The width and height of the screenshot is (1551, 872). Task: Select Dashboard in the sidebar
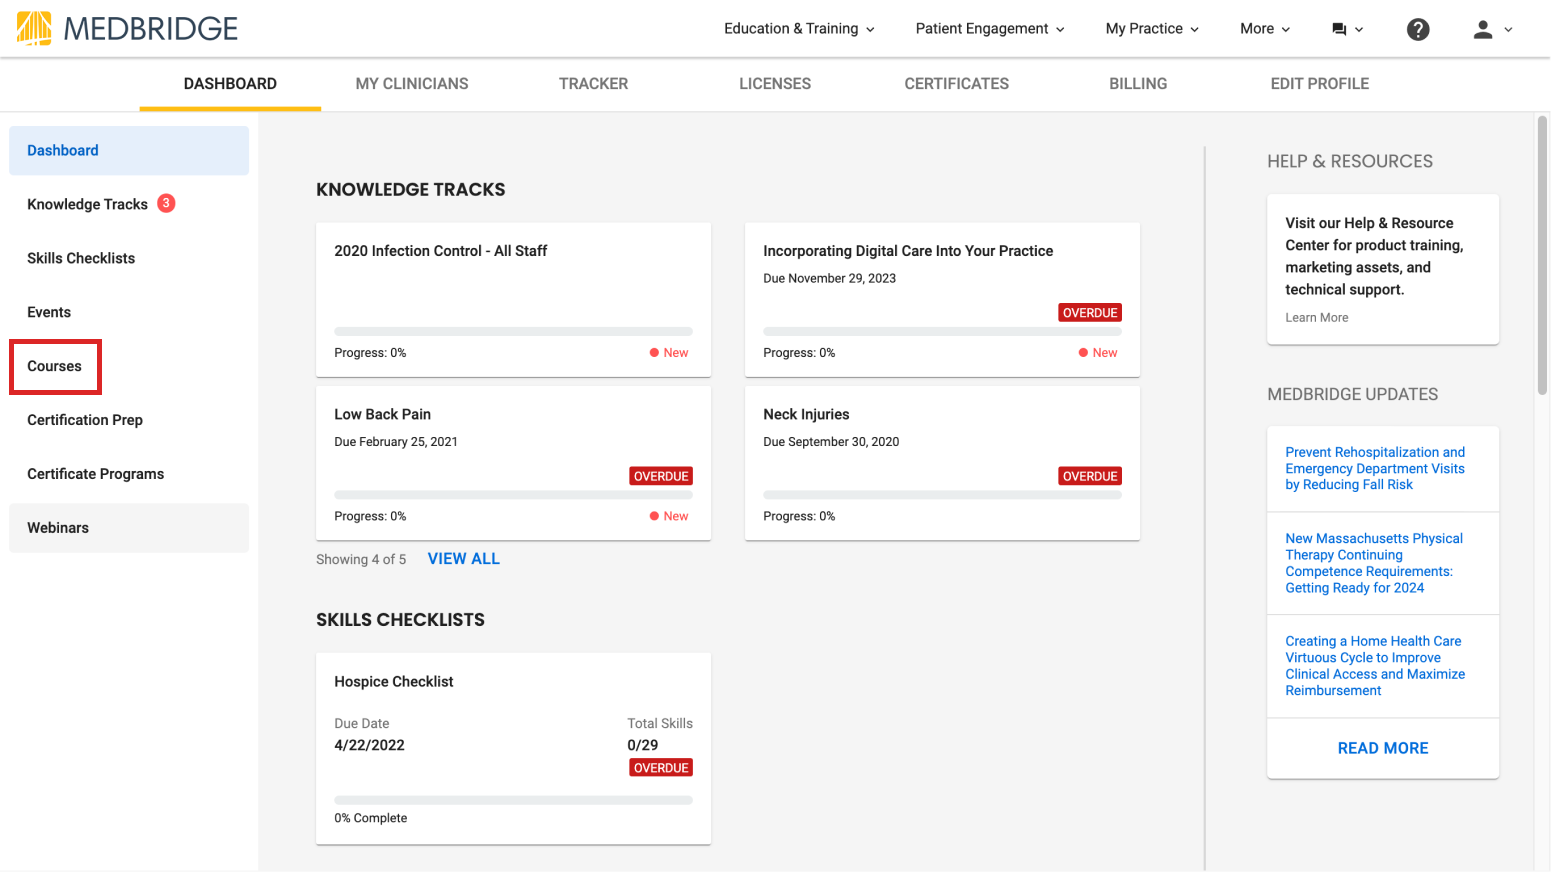click(x=129, y=150)
